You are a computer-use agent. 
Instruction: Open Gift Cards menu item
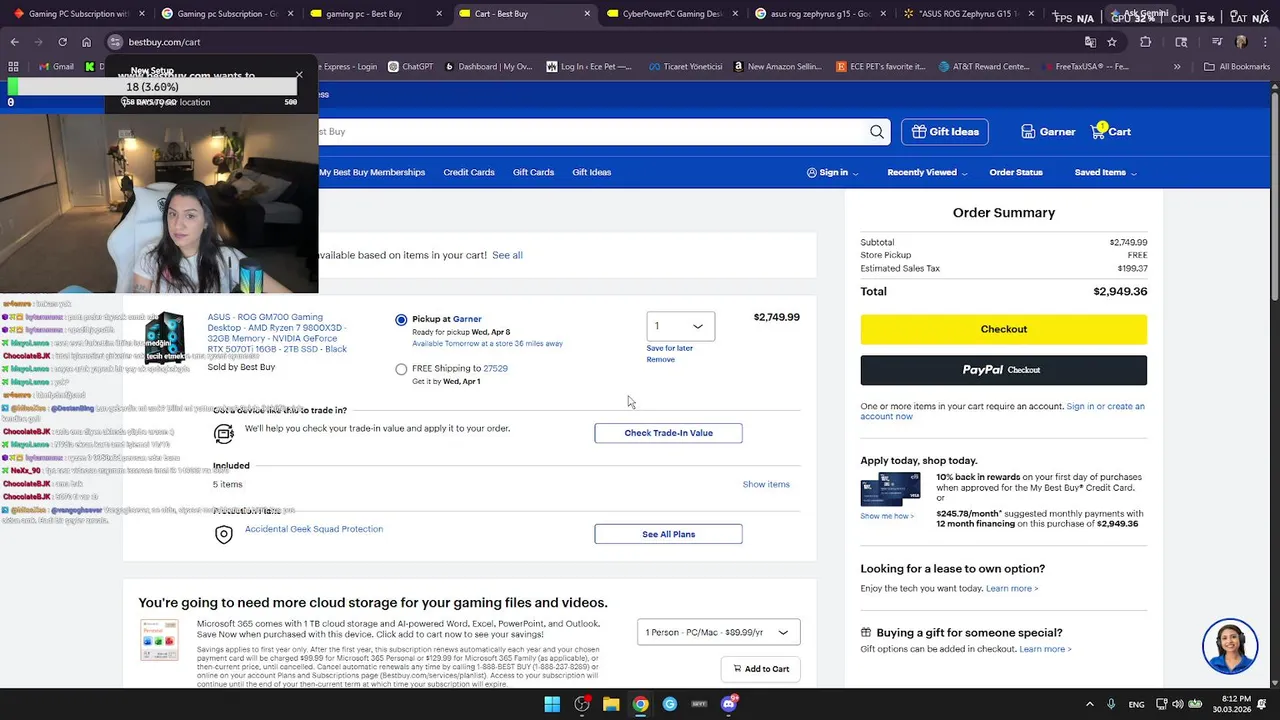(x=533, y=172)
